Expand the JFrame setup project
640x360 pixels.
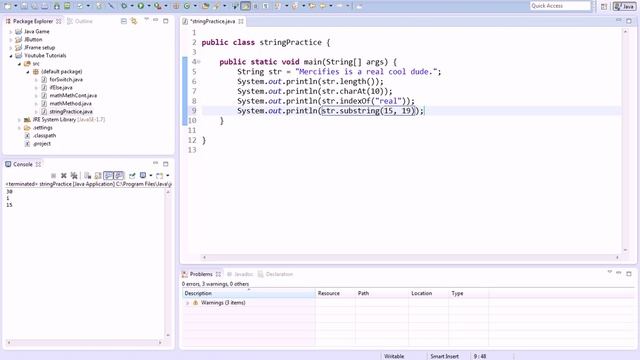coord(11,48)
